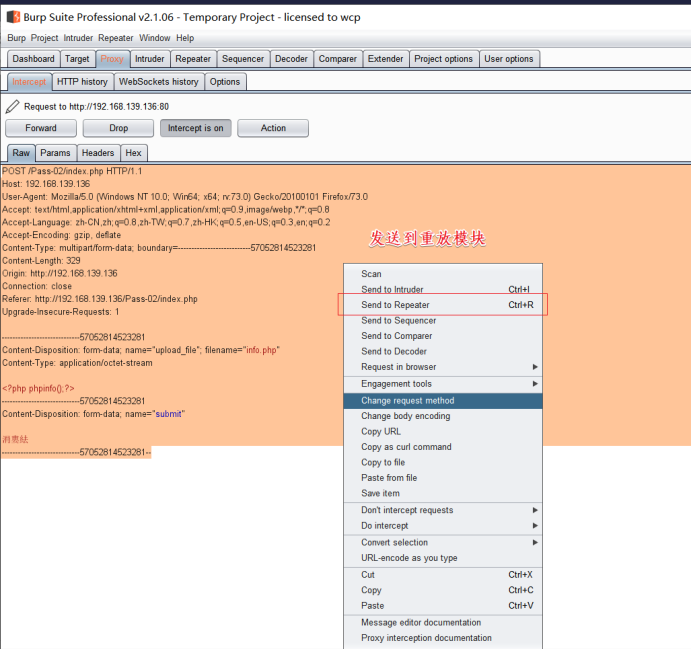Open the Burp menu

point(16,38)
